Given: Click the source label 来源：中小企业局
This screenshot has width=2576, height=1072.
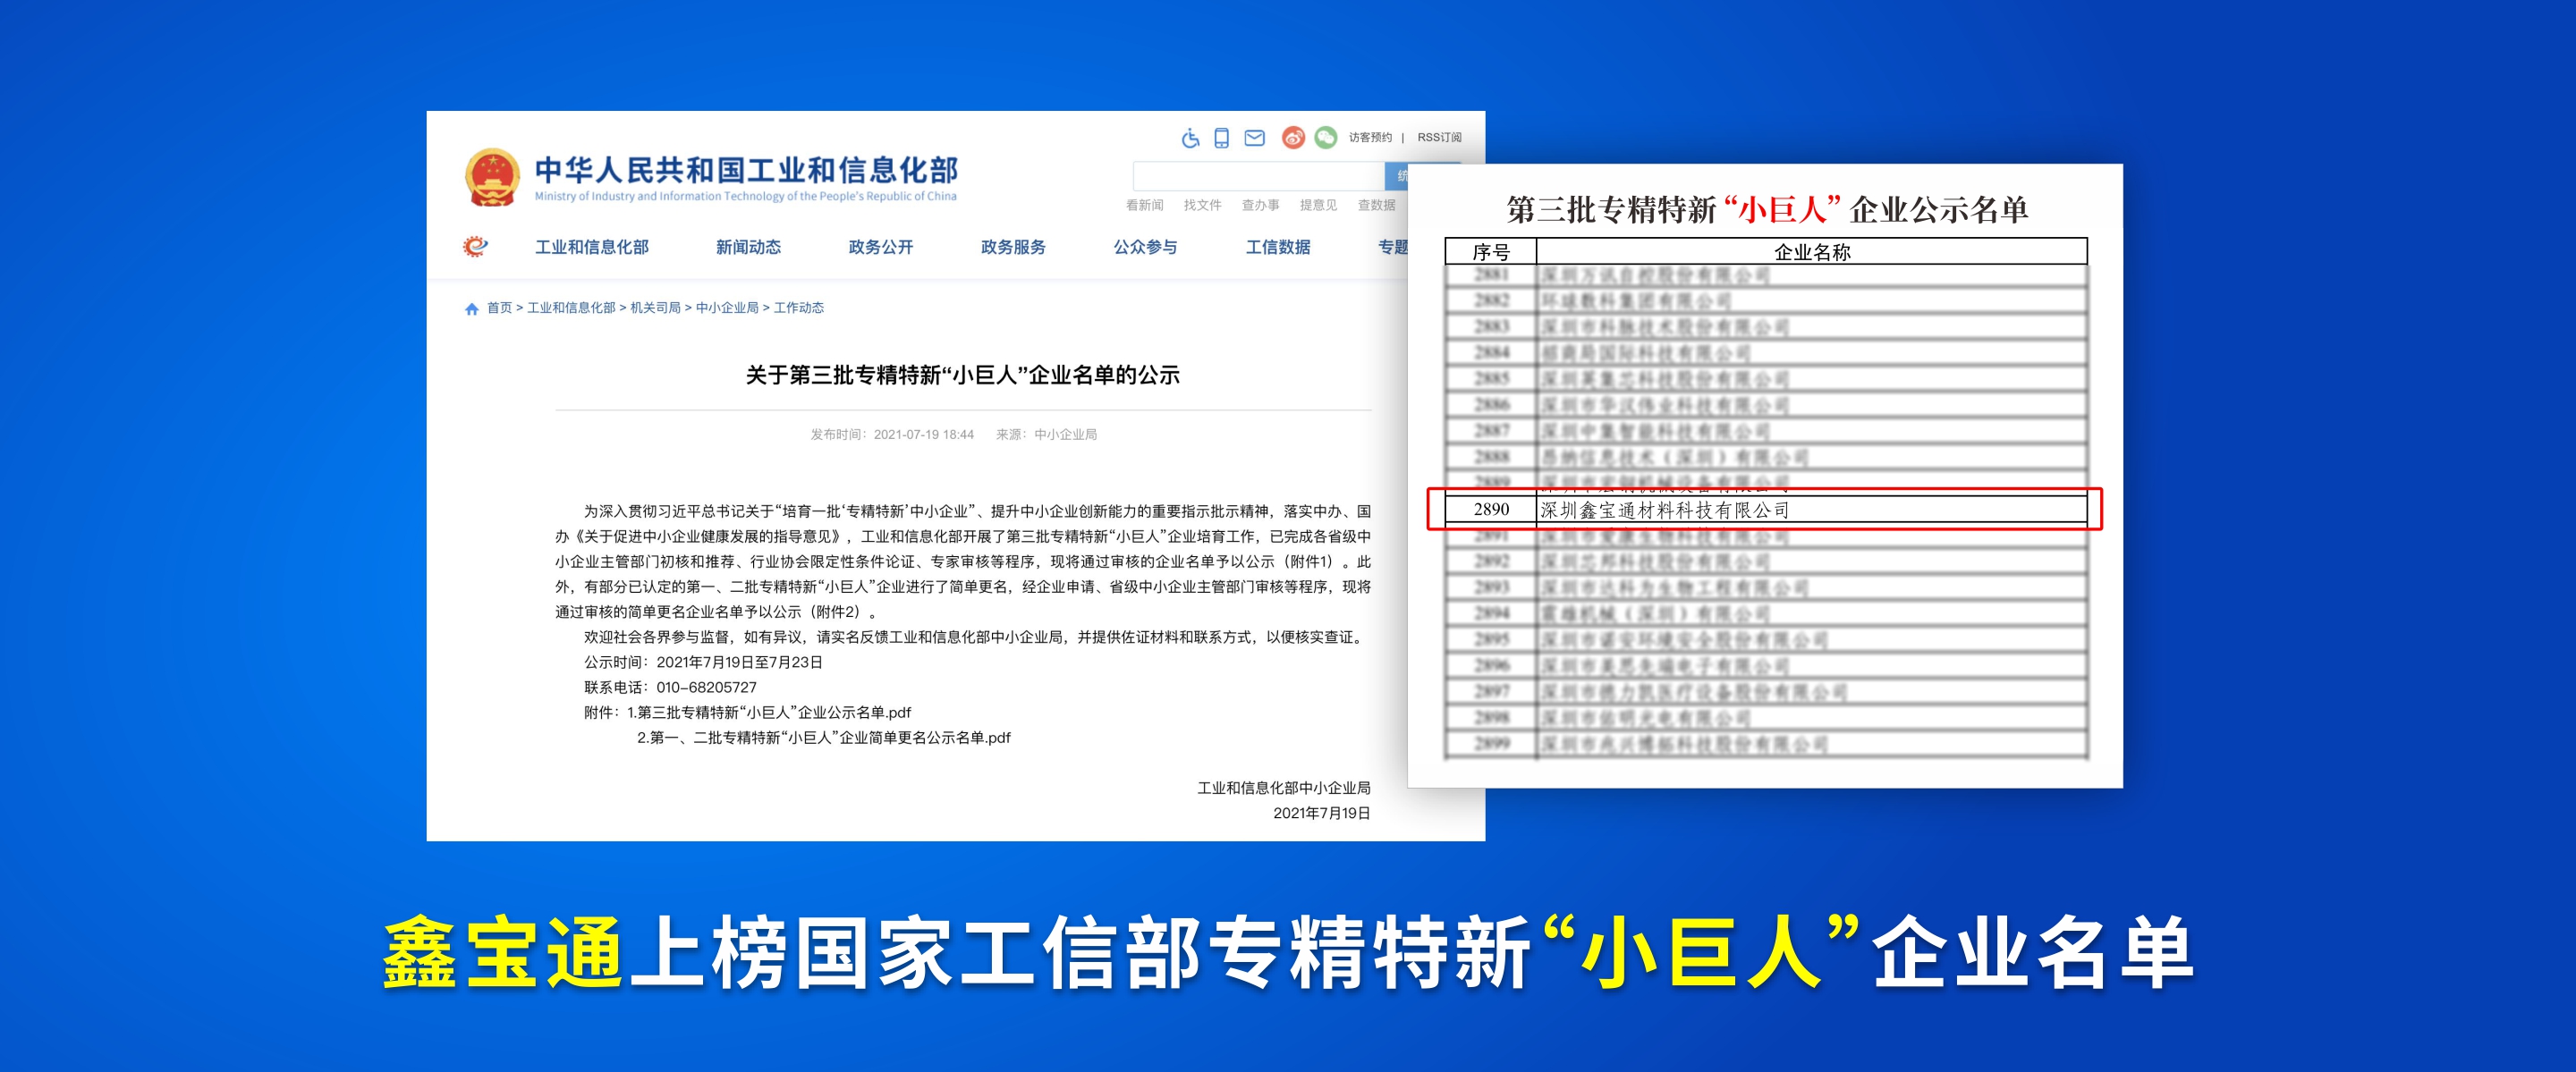Looking at the screenshot, I should [x=1046, y=435].
